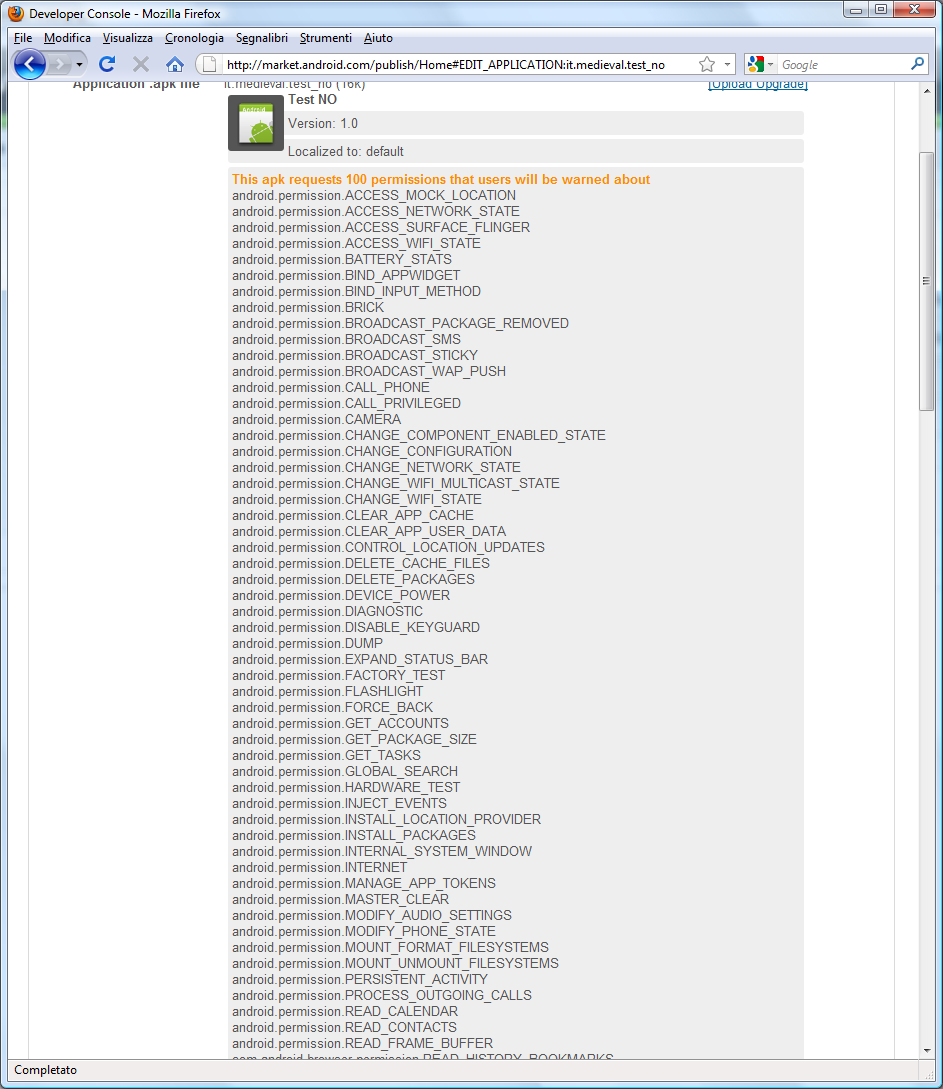Screen dimensions: 943x1089
Task: Select the INJECT_EVENTS permission line
Action: 340,803
